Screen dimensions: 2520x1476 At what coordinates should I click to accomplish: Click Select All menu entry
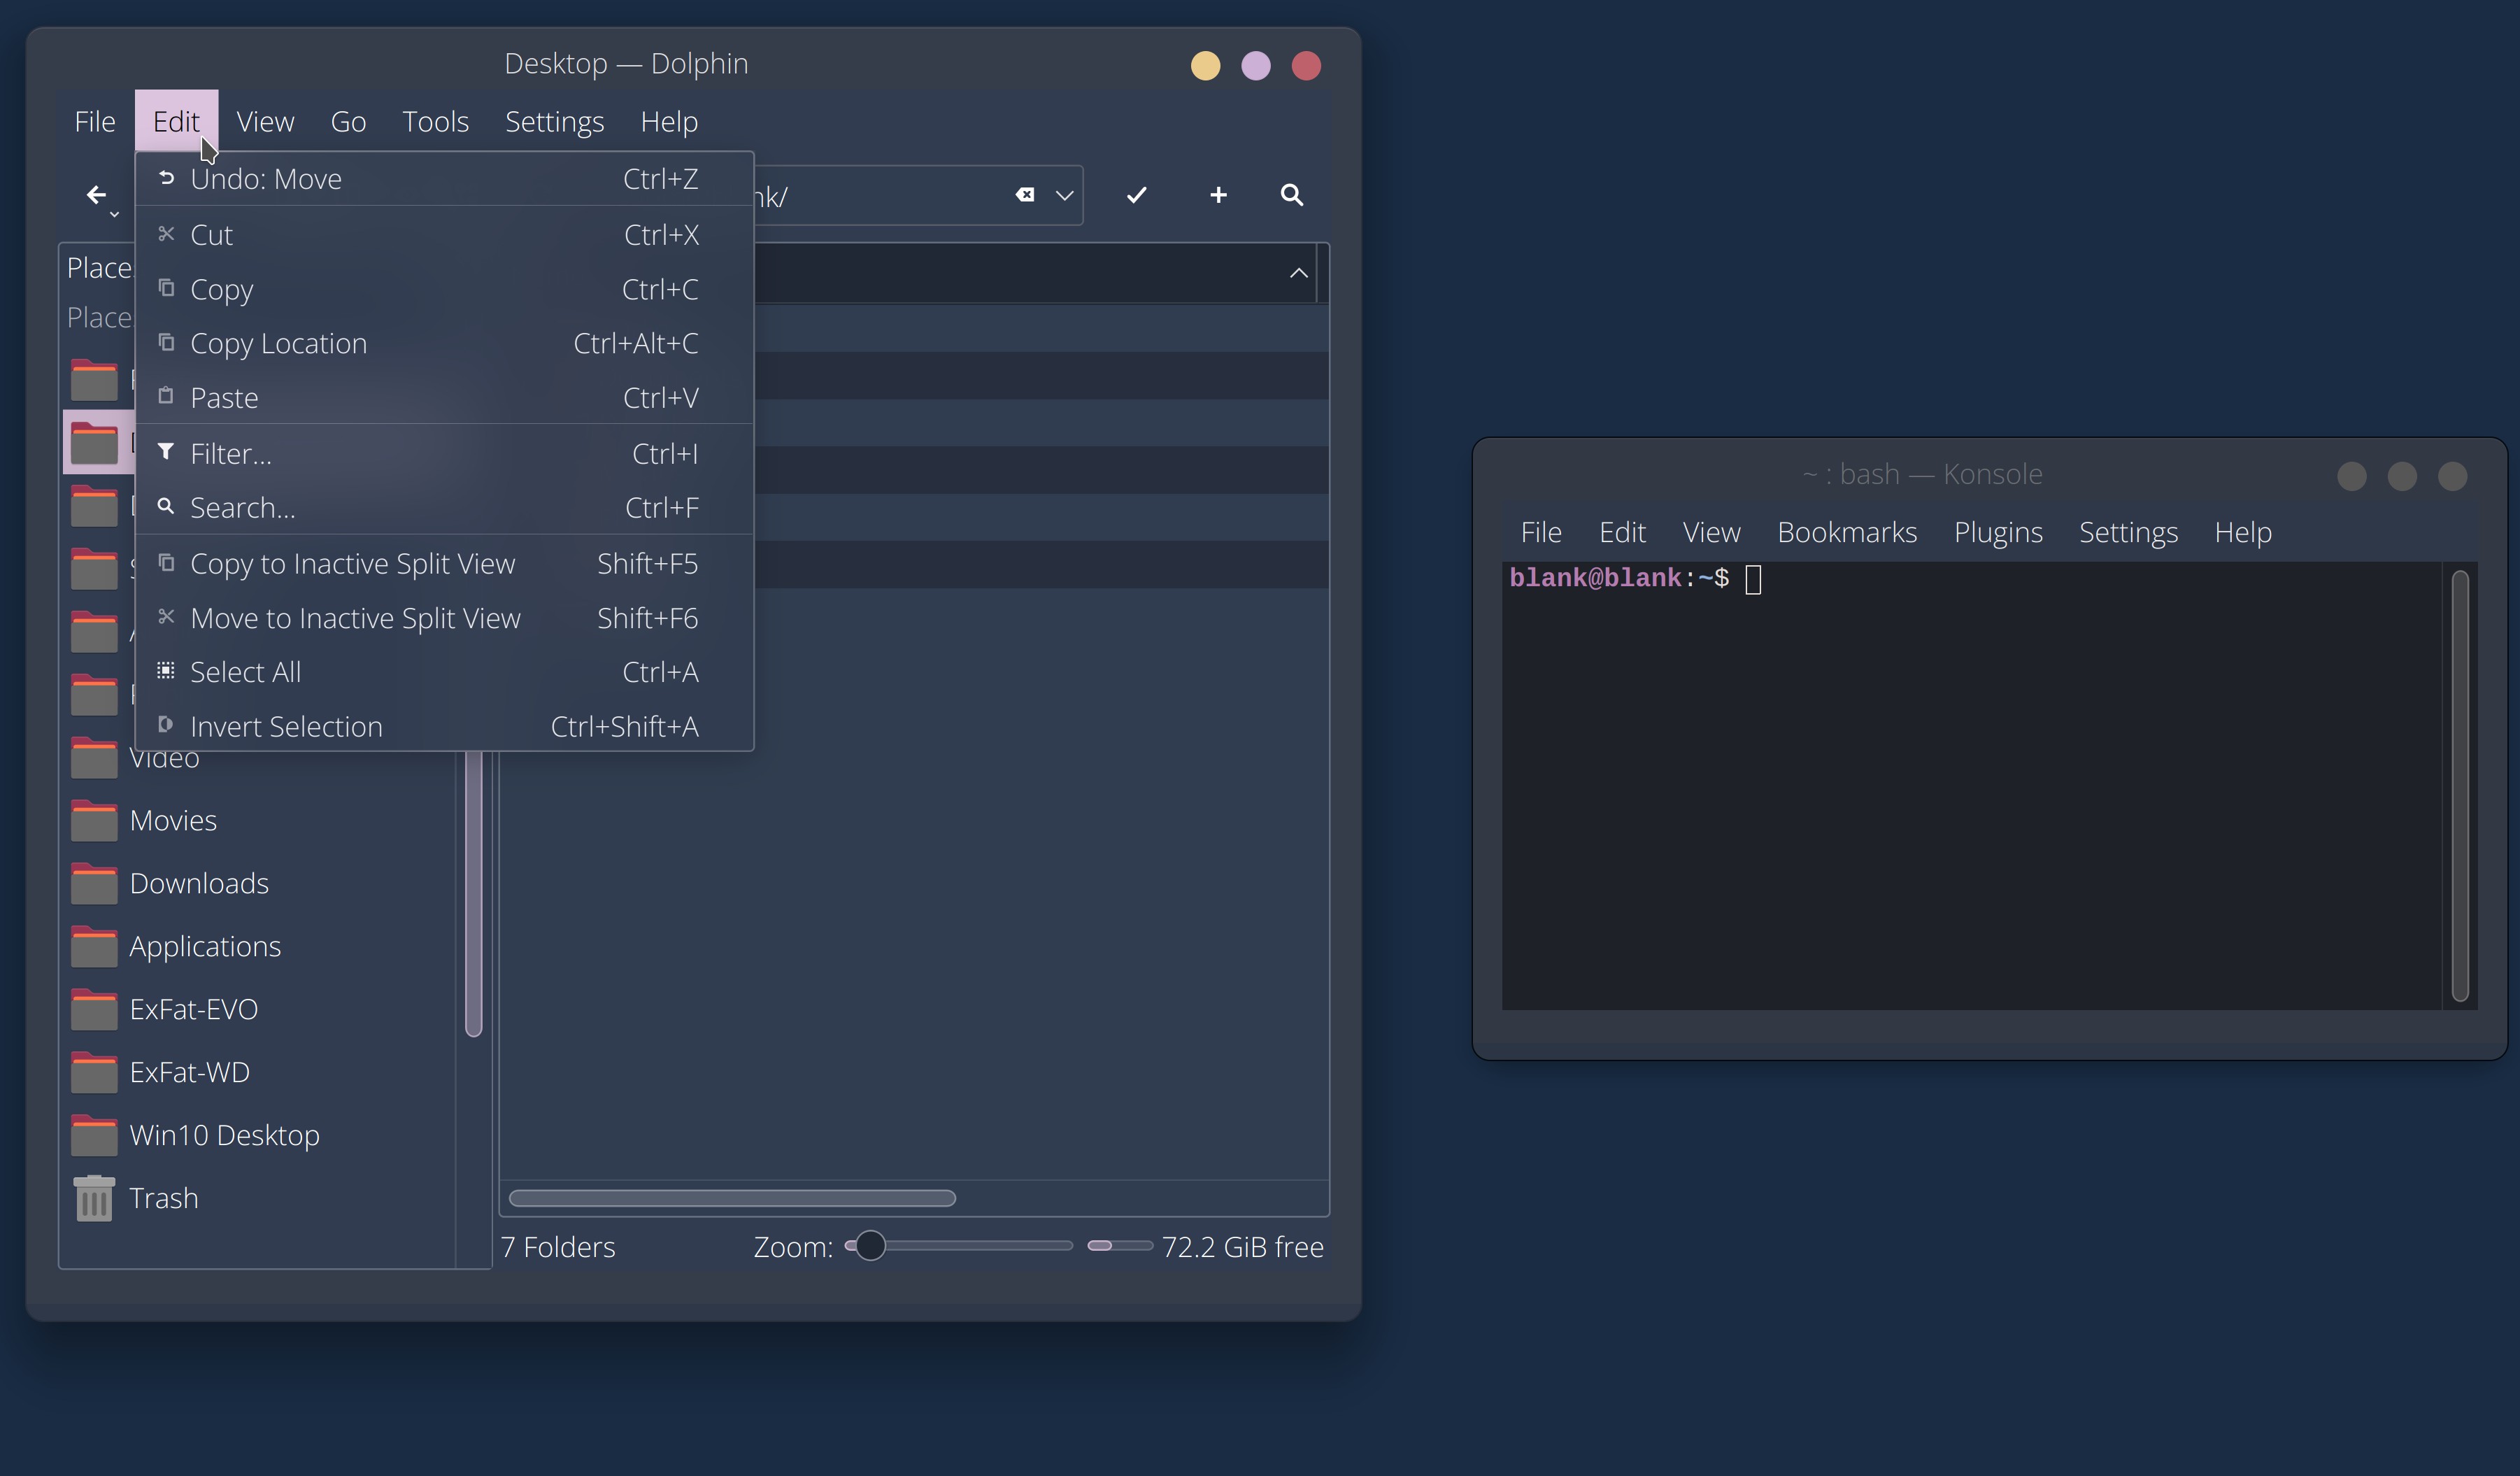[444, 672]
